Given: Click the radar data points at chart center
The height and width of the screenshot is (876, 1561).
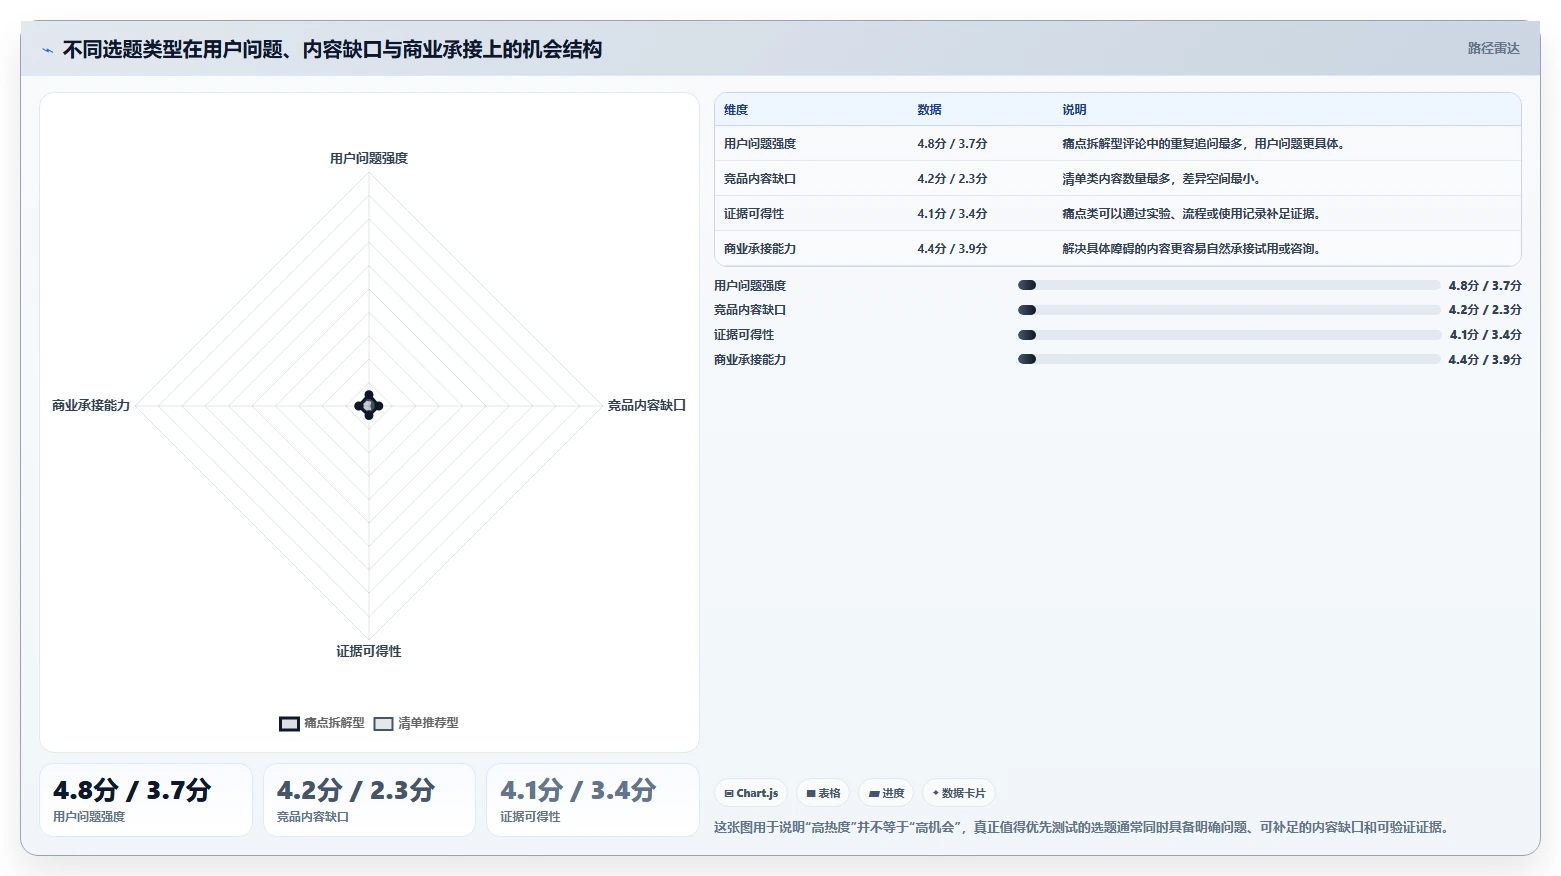Looking at the screenshot, I should (x=369, y=405).
